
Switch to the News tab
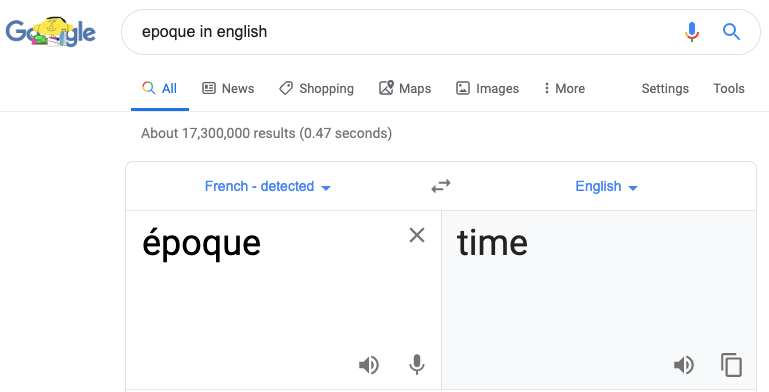click(229, 88)
